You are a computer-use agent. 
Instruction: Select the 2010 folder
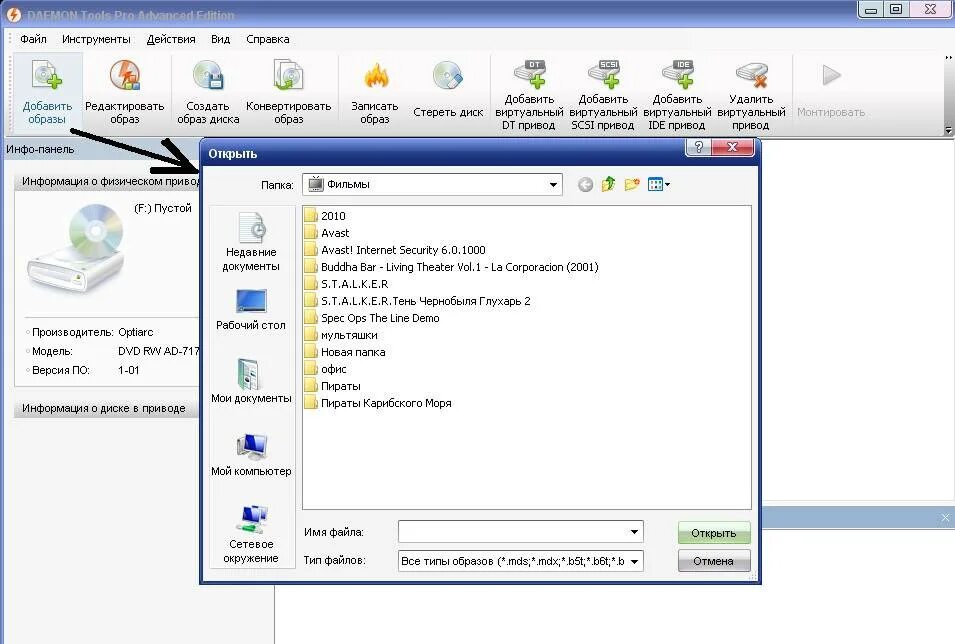coord(325,216)
